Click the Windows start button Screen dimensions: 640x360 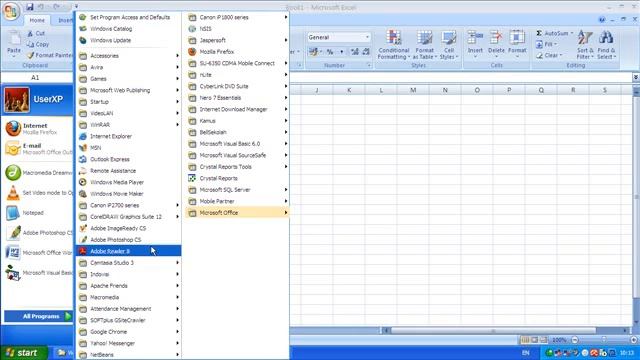[24, 353]
